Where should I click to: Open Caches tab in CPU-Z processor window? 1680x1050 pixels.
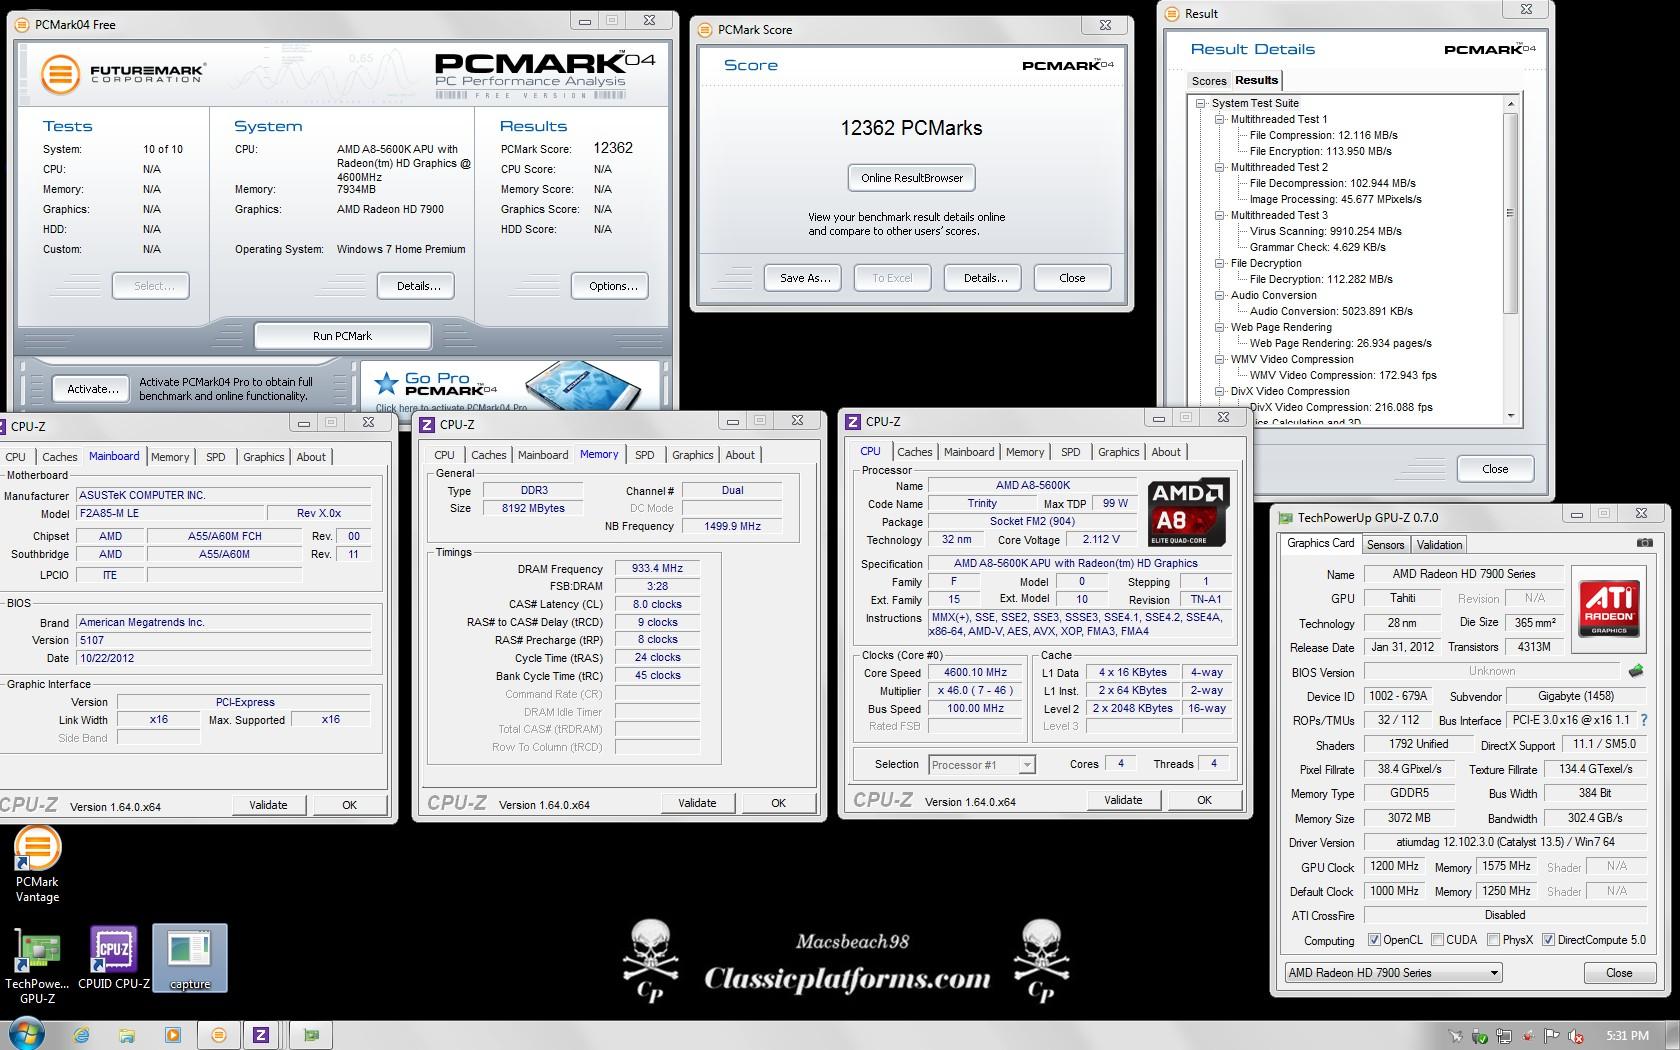click(x=914, y=452)
